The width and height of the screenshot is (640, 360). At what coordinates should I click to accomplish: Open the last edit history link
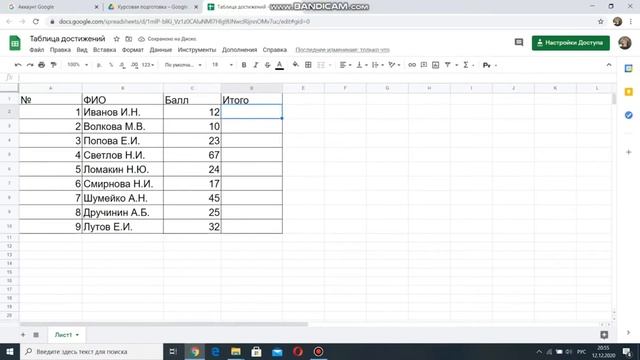pos(342,50)
